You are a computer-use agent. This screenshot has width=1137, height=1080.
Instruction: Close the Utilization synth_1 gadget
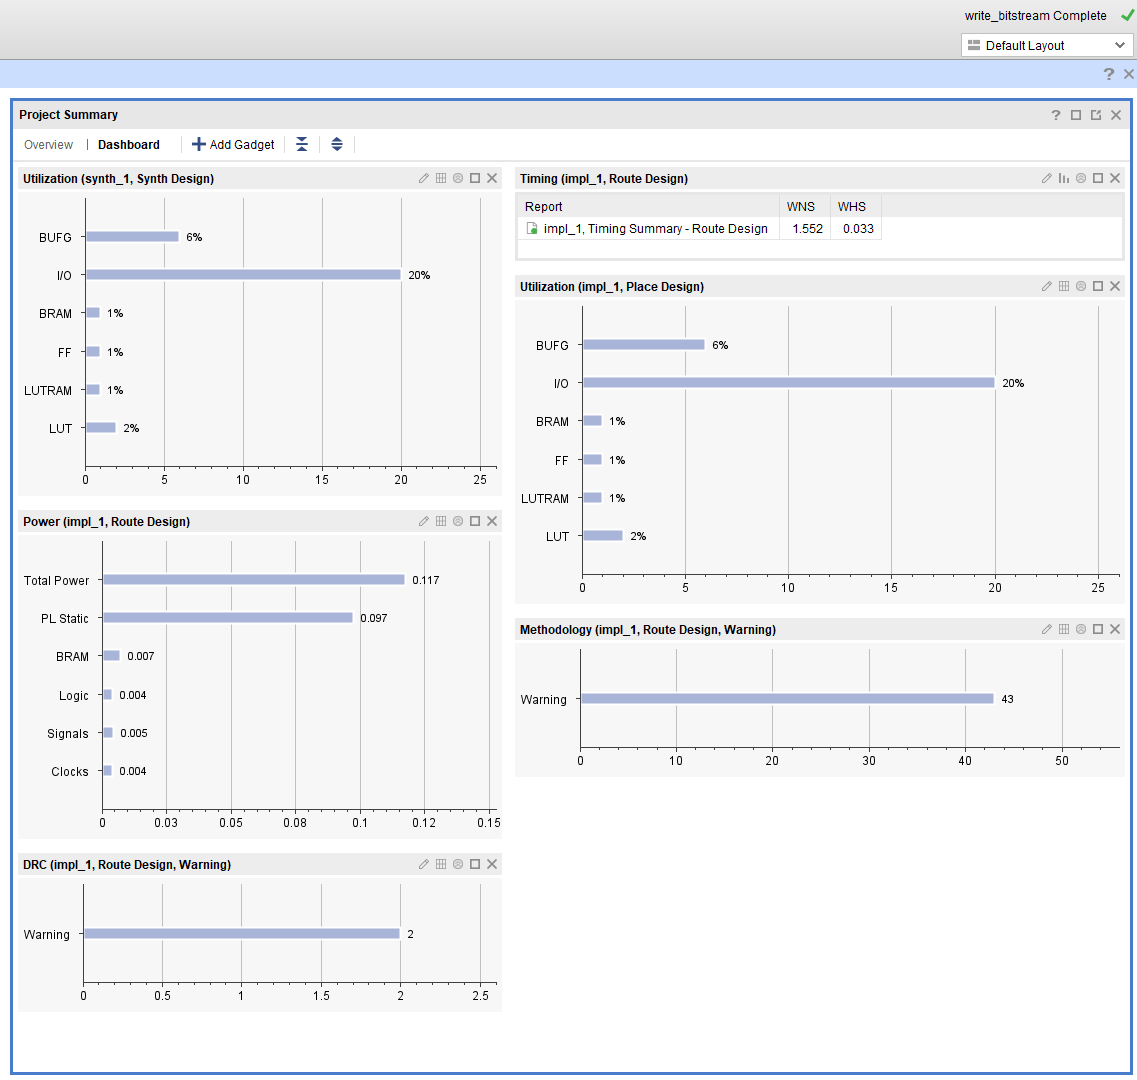click(492, 178)
